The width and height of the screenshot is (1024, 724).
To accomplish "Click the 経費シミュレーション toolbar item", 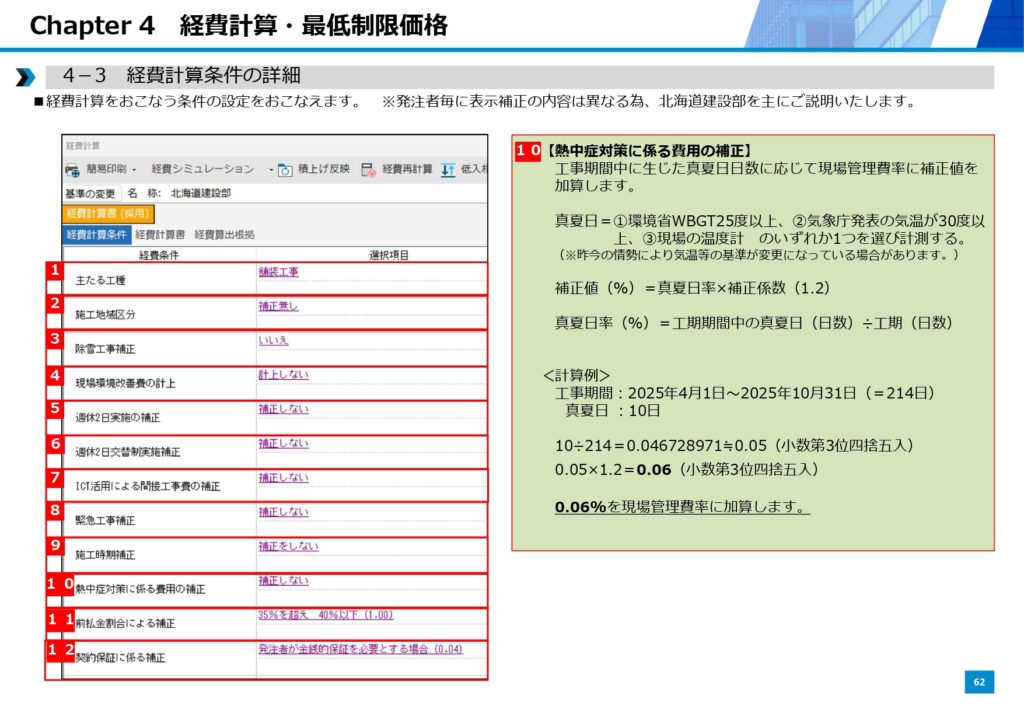I will click(202, 170).
